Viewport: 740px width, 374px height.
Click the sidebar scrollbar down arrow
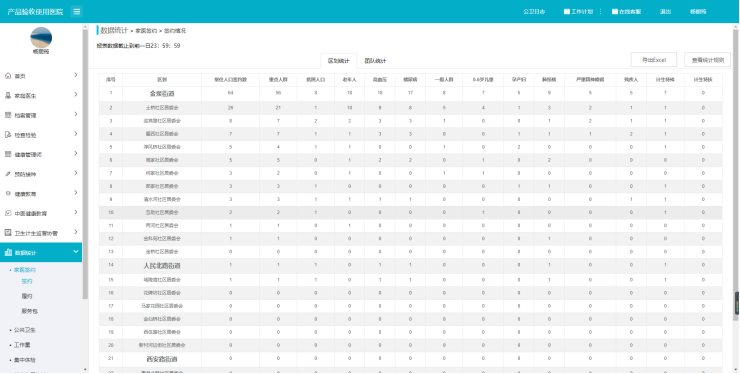point(85,370)
